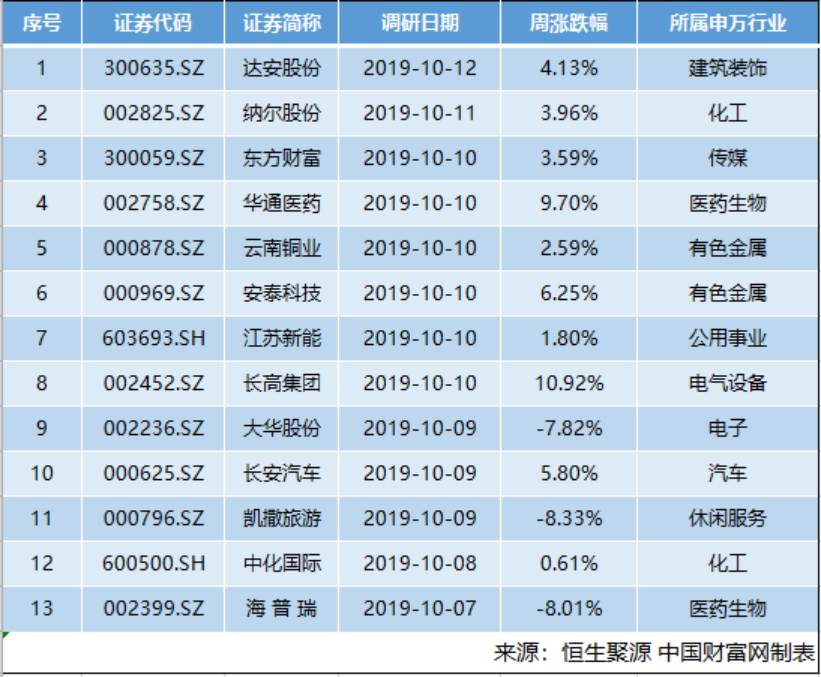Click the 证券代码 column header
Image resolution: width=821 pixels, height=677 pixels.
point(153,23)
